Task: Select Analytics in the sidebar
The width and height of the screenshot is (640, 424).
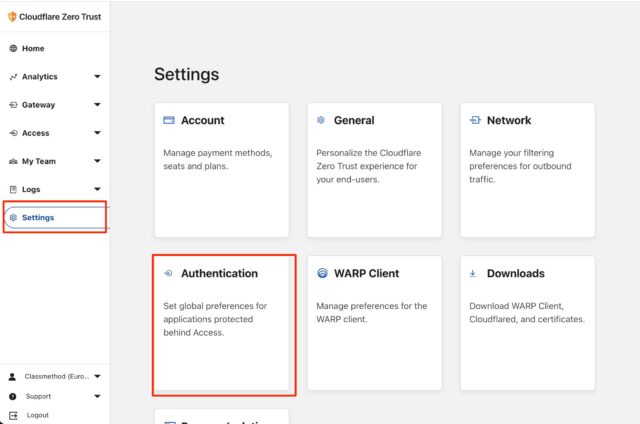Action: [40, 77]
